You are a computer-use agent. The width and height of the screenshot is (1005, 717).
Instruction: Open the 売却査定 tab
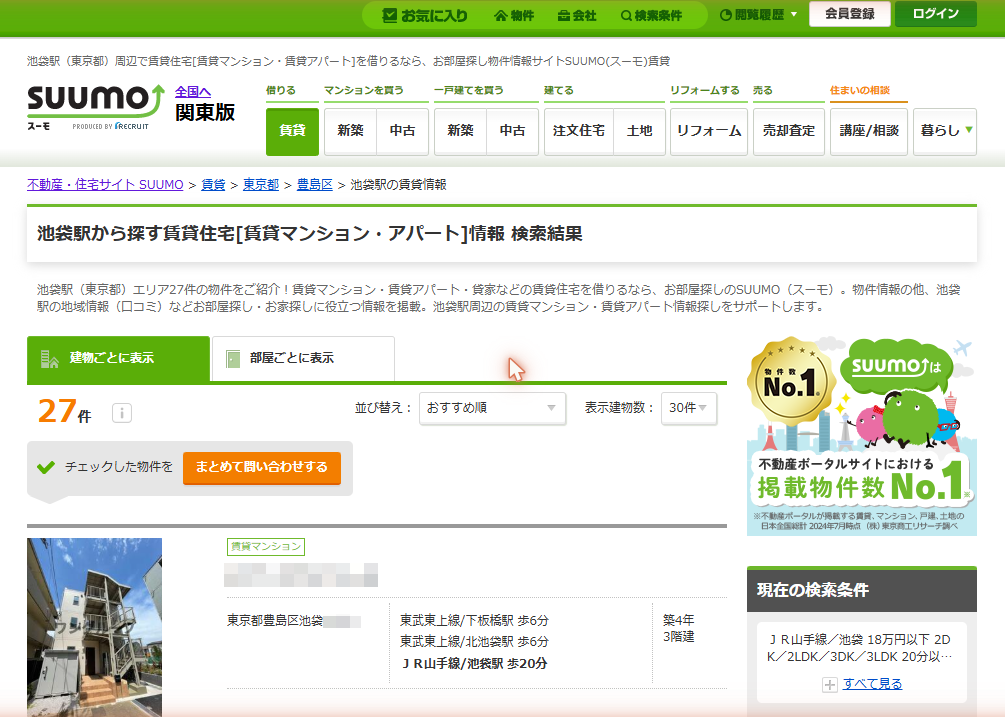coord(788,131)
